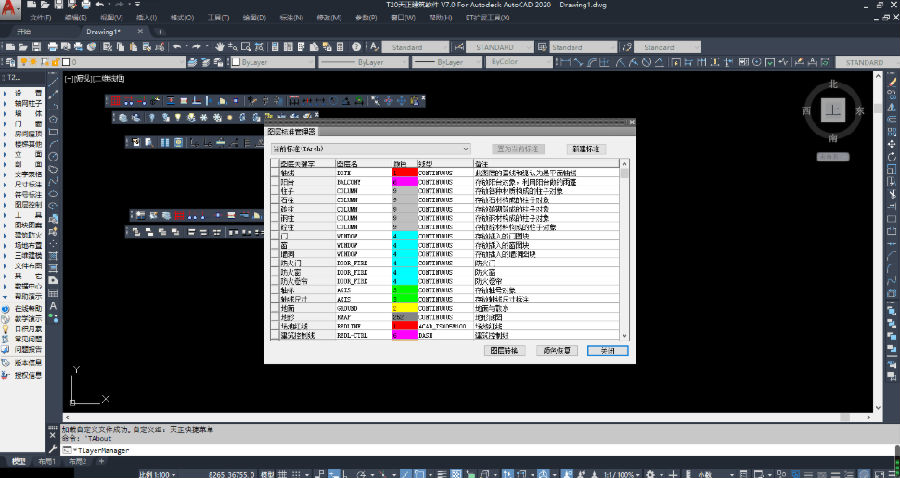
Task: Toggle row checkbox for 阳台 layer
Action: pos(274,182)
